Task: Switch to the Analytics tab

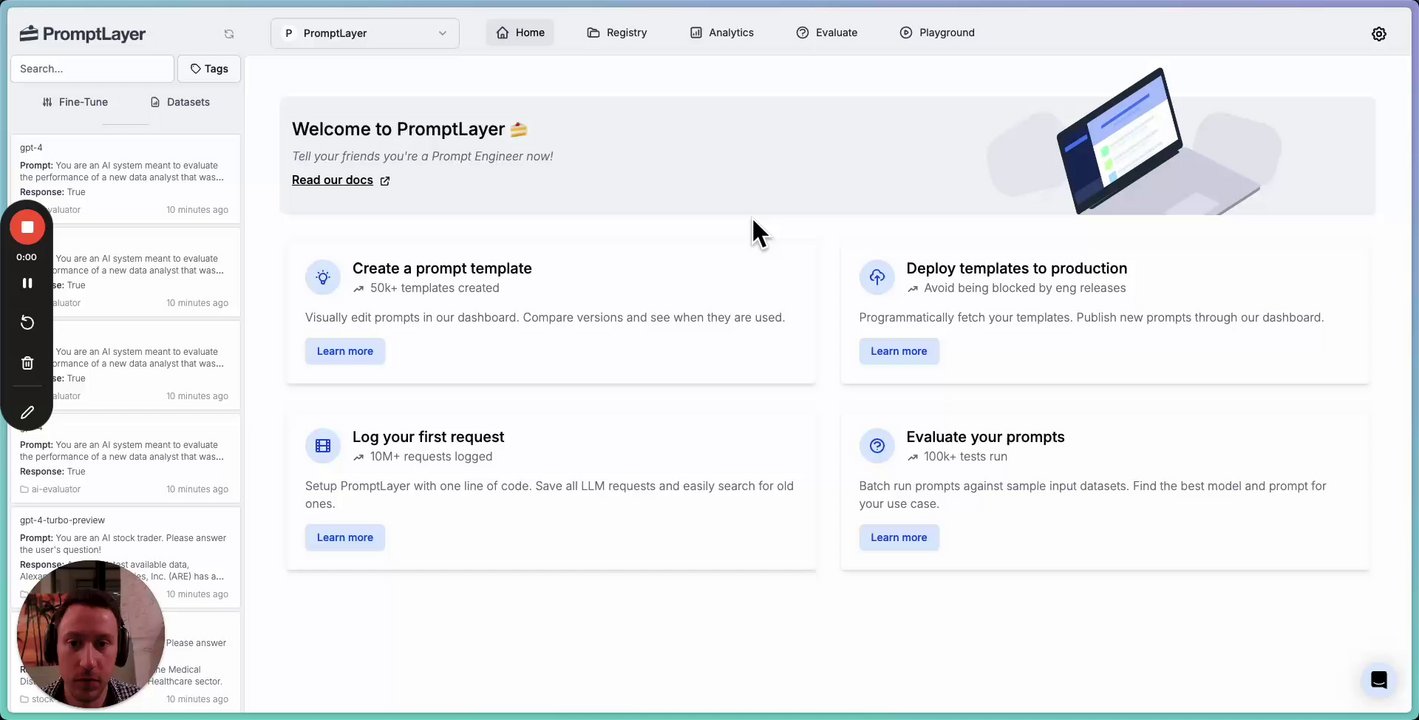Action: pyautogui.click(x=722, y=33)
